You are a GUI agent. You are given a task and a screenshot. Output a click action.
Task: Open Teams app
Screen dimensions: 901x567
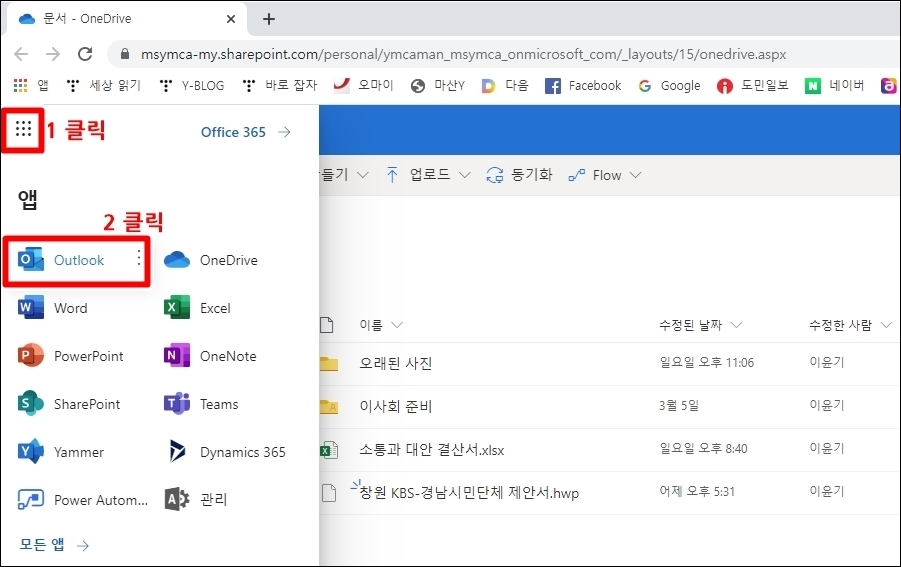click(201, 404)
